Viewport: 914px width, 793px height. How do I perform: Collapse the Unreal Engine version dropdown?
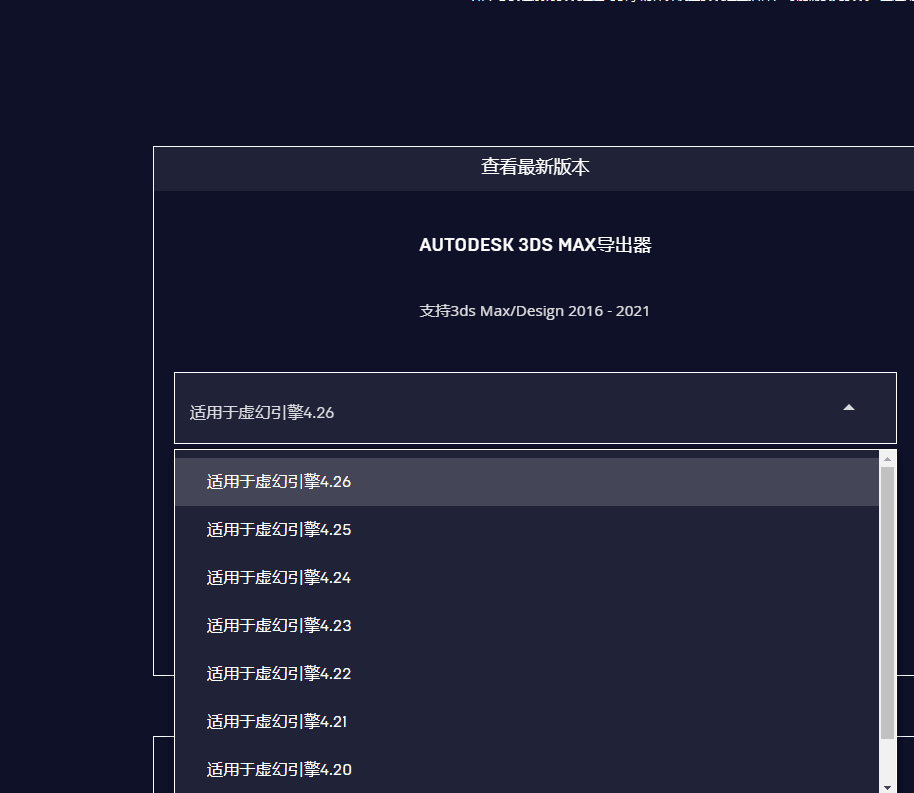pyautogui.click(x=535, y=408)
